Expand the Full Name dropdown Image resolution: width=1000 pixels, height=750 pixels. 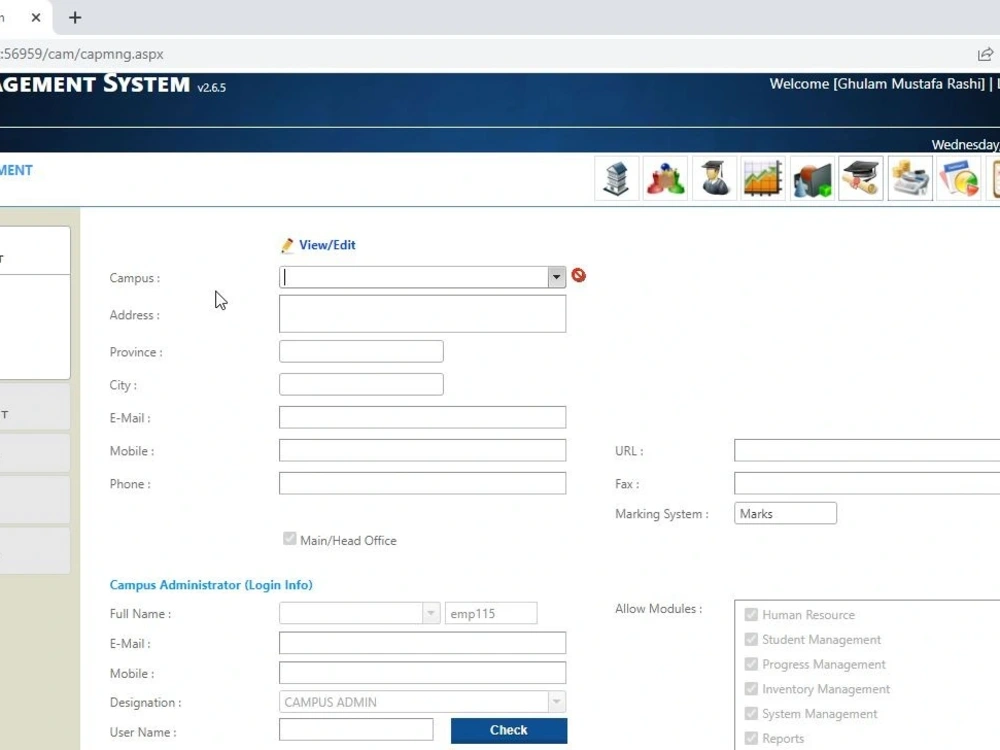(x=430, y=614)
